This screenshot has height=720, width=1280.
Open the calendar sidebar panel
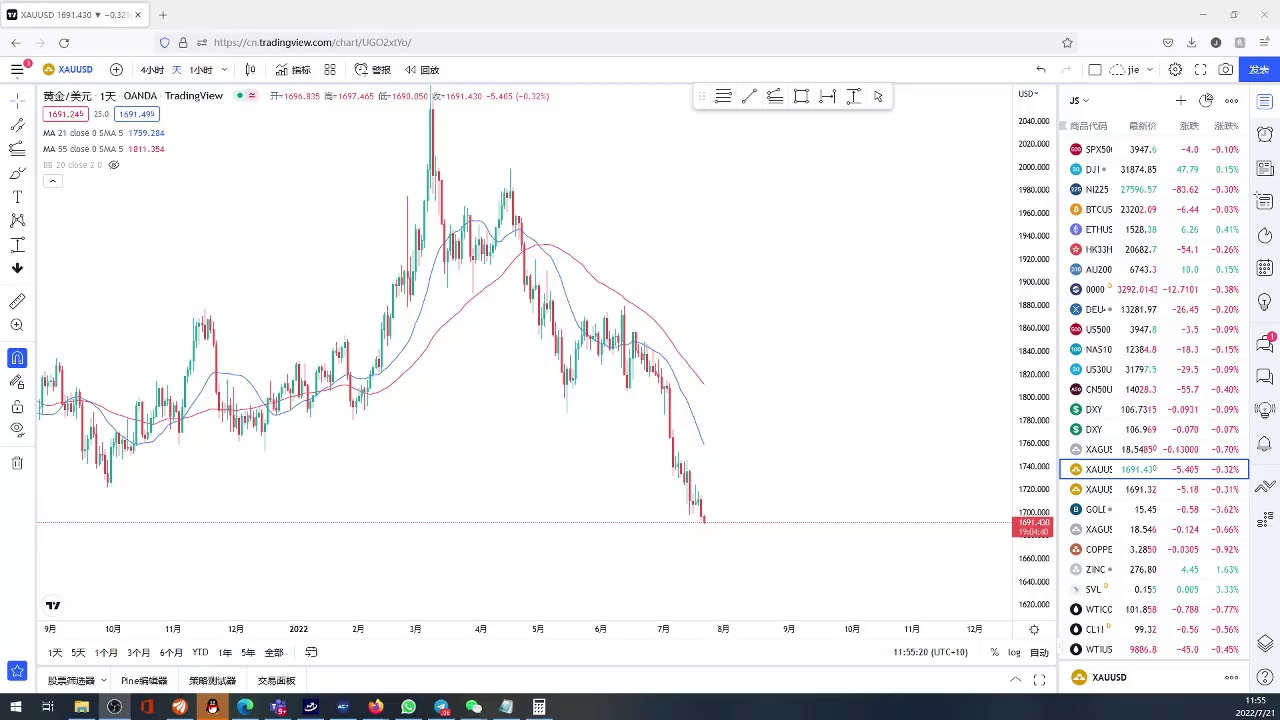tap(1265, 268)
